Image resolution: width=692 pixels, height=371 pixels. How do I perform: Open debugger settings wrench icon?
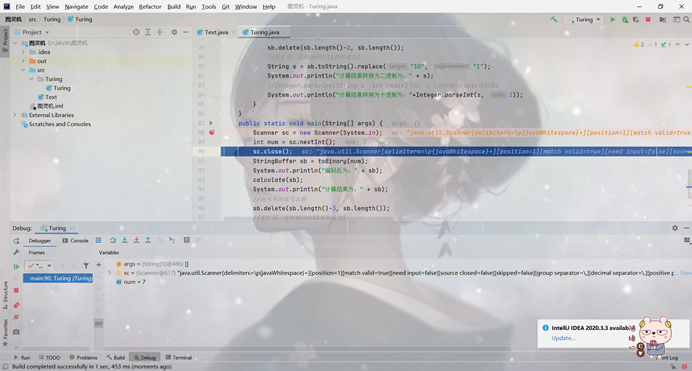click(x=16, y=252)
